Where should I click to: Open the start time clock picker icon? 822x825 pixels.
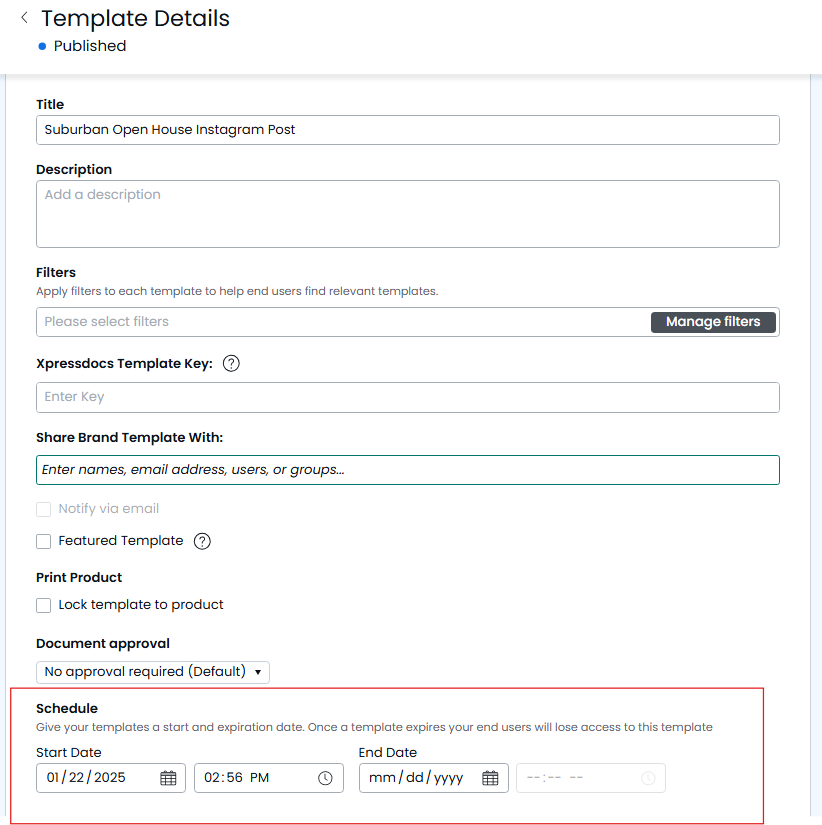click(325, 778)
